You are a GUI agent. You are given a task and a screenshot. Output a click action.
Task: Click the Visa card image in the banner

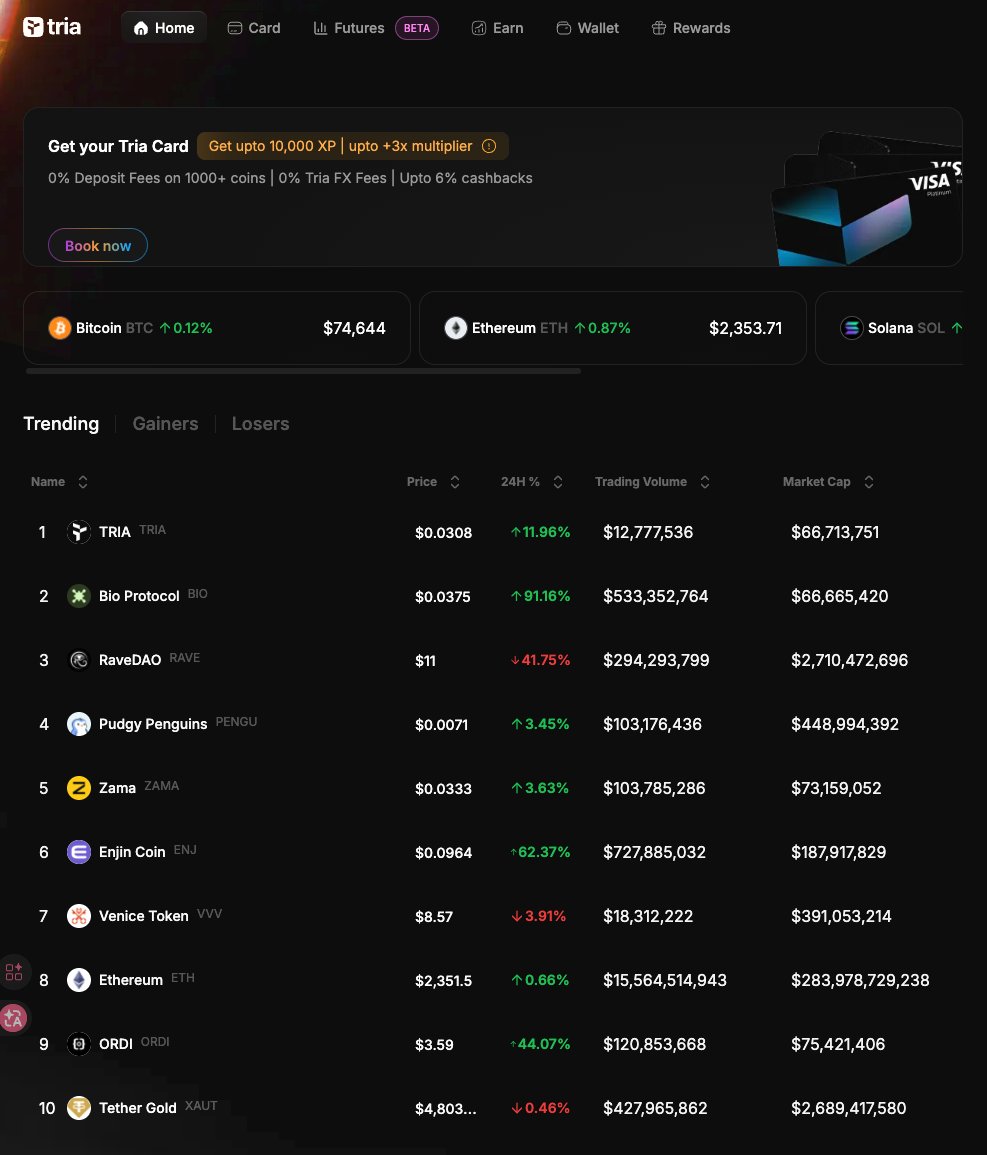868,199
